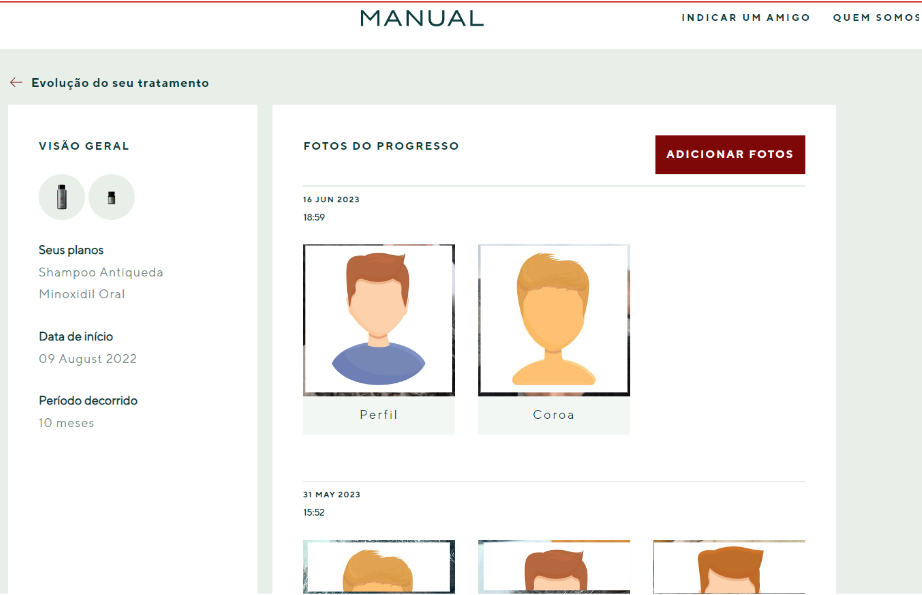Image resolution: width=922 pixels, height=595 pixels.
Task: Click the Fotos do Progresso heading
Action: 381,146
